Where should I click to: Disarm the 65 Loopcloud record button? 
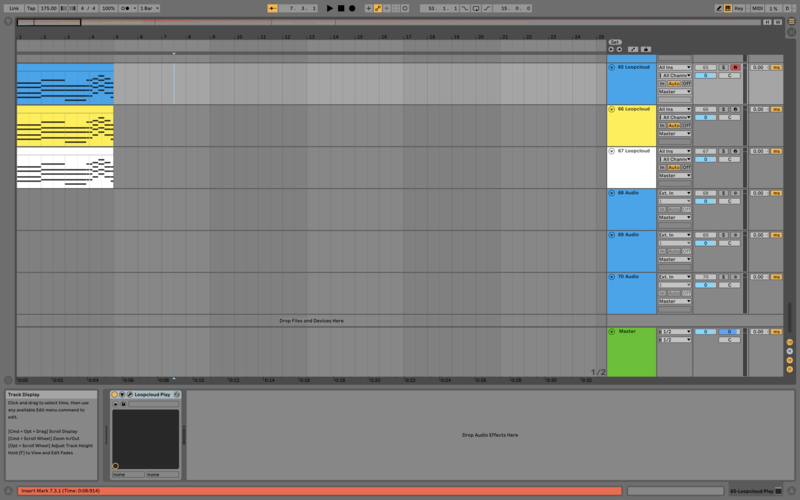(x=735, y=67)
